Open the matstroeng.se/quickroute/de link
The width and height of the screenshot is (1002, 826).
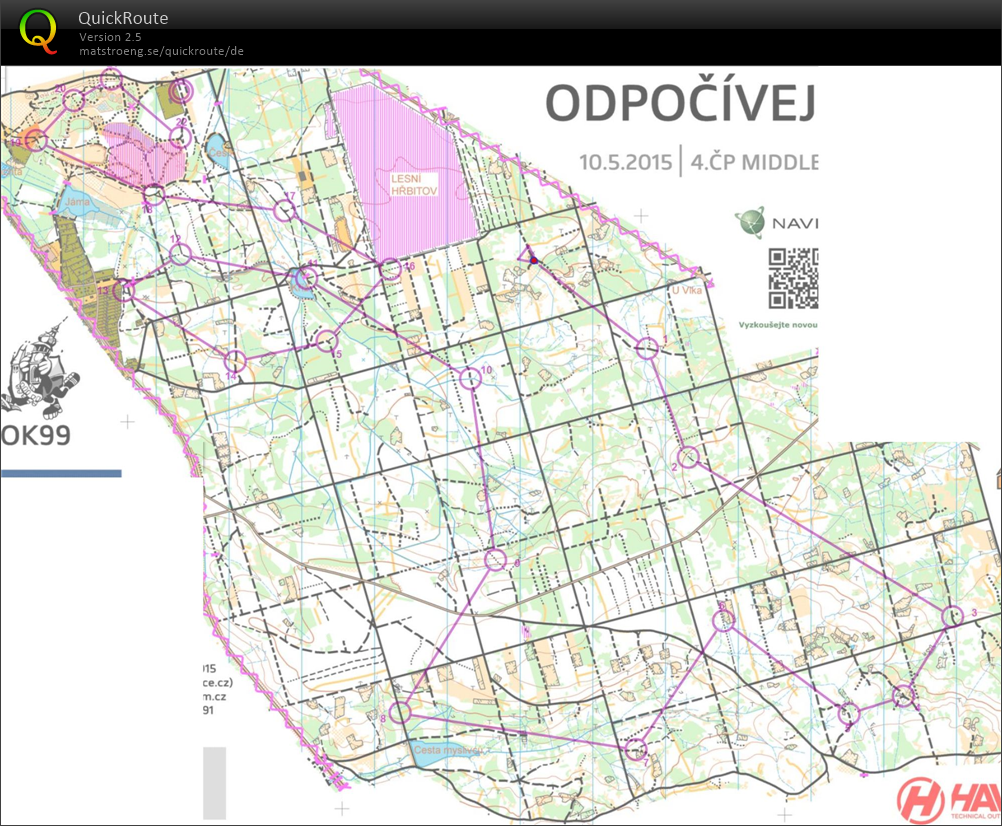pos(162,50)
